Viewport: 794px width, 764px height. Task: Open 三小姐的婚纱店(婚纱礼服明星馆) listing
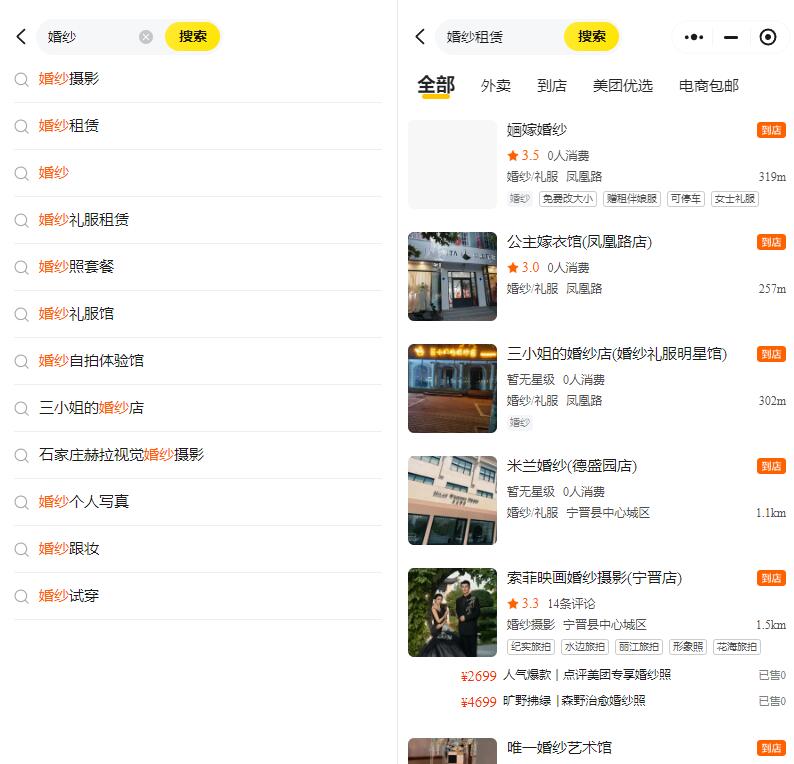click(597, 388)
